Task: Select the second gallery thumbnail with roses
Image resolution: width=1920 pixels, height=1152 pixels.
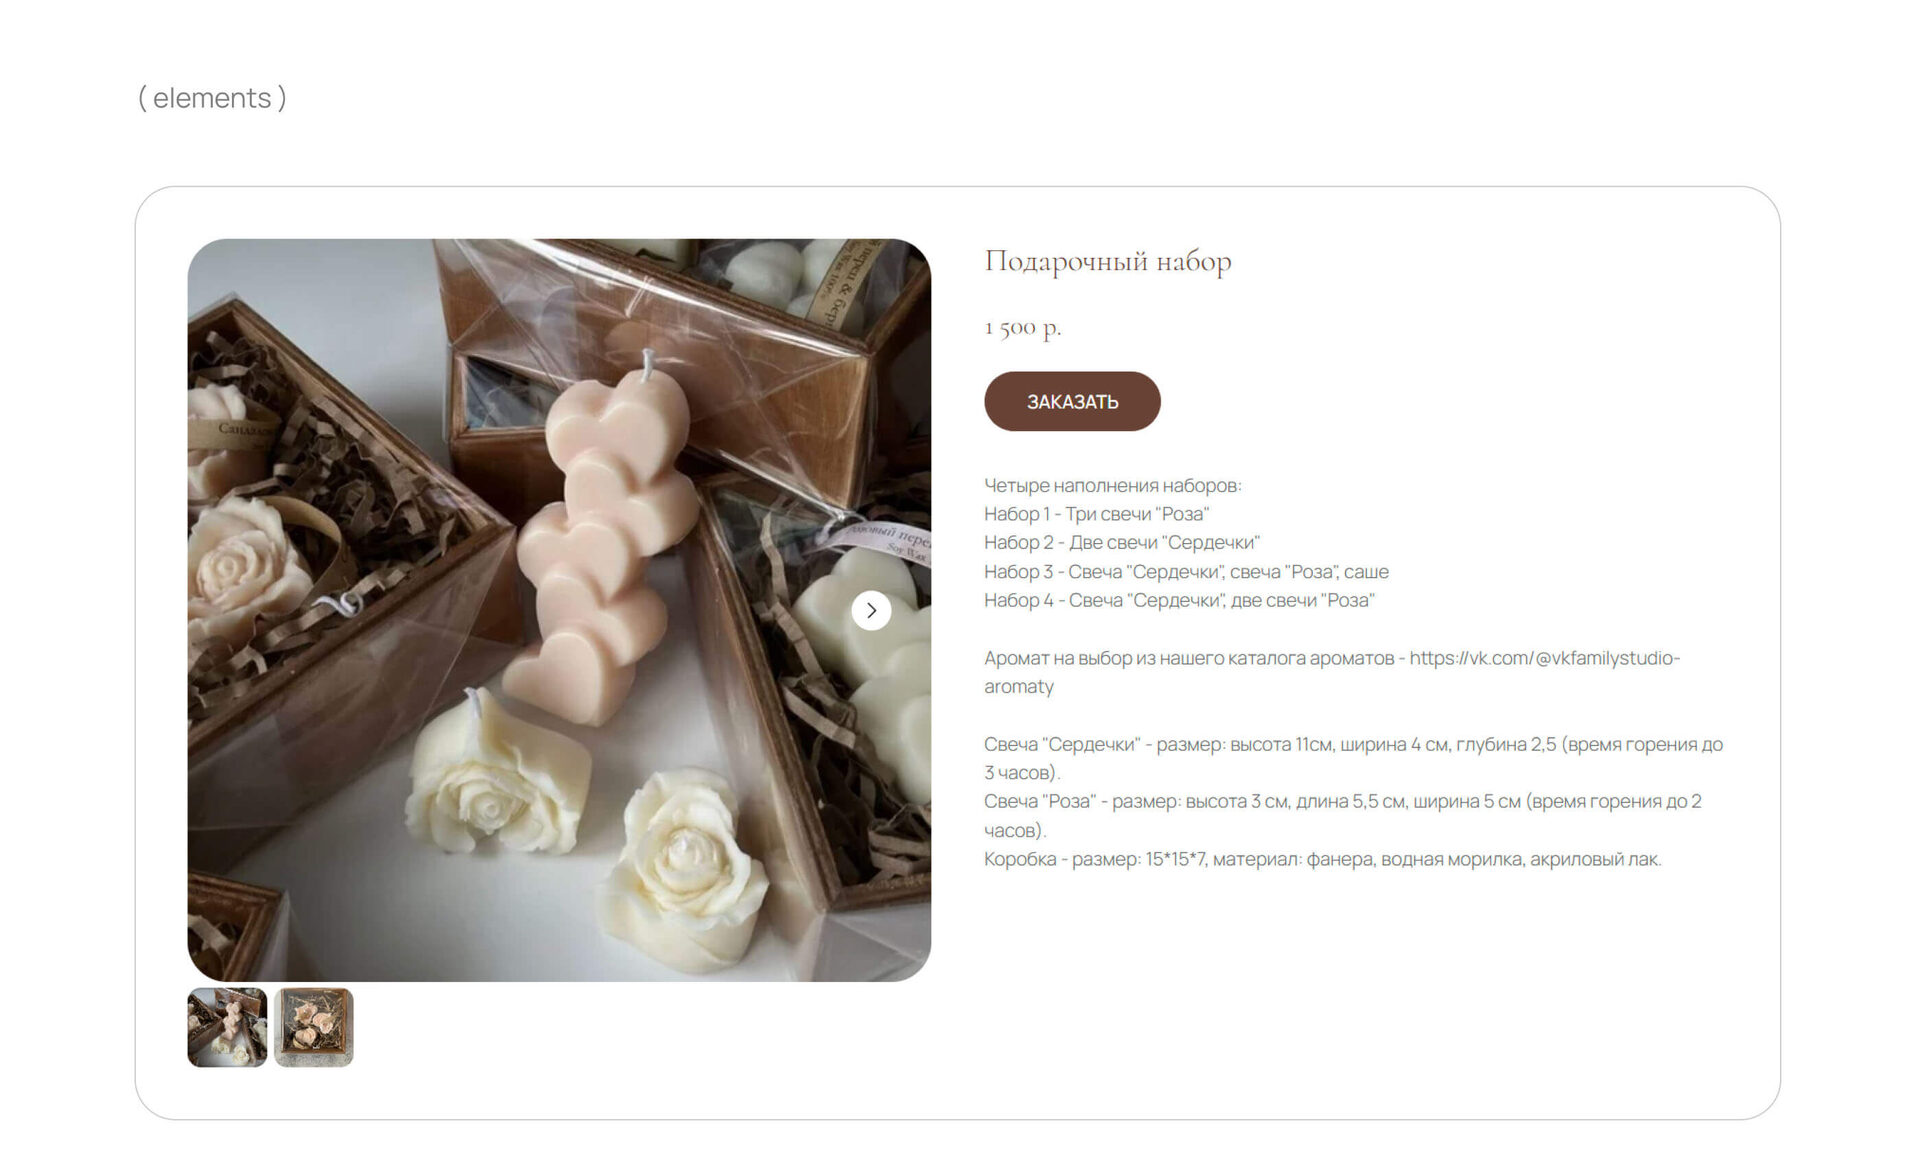Action: tap(314, 1027)
